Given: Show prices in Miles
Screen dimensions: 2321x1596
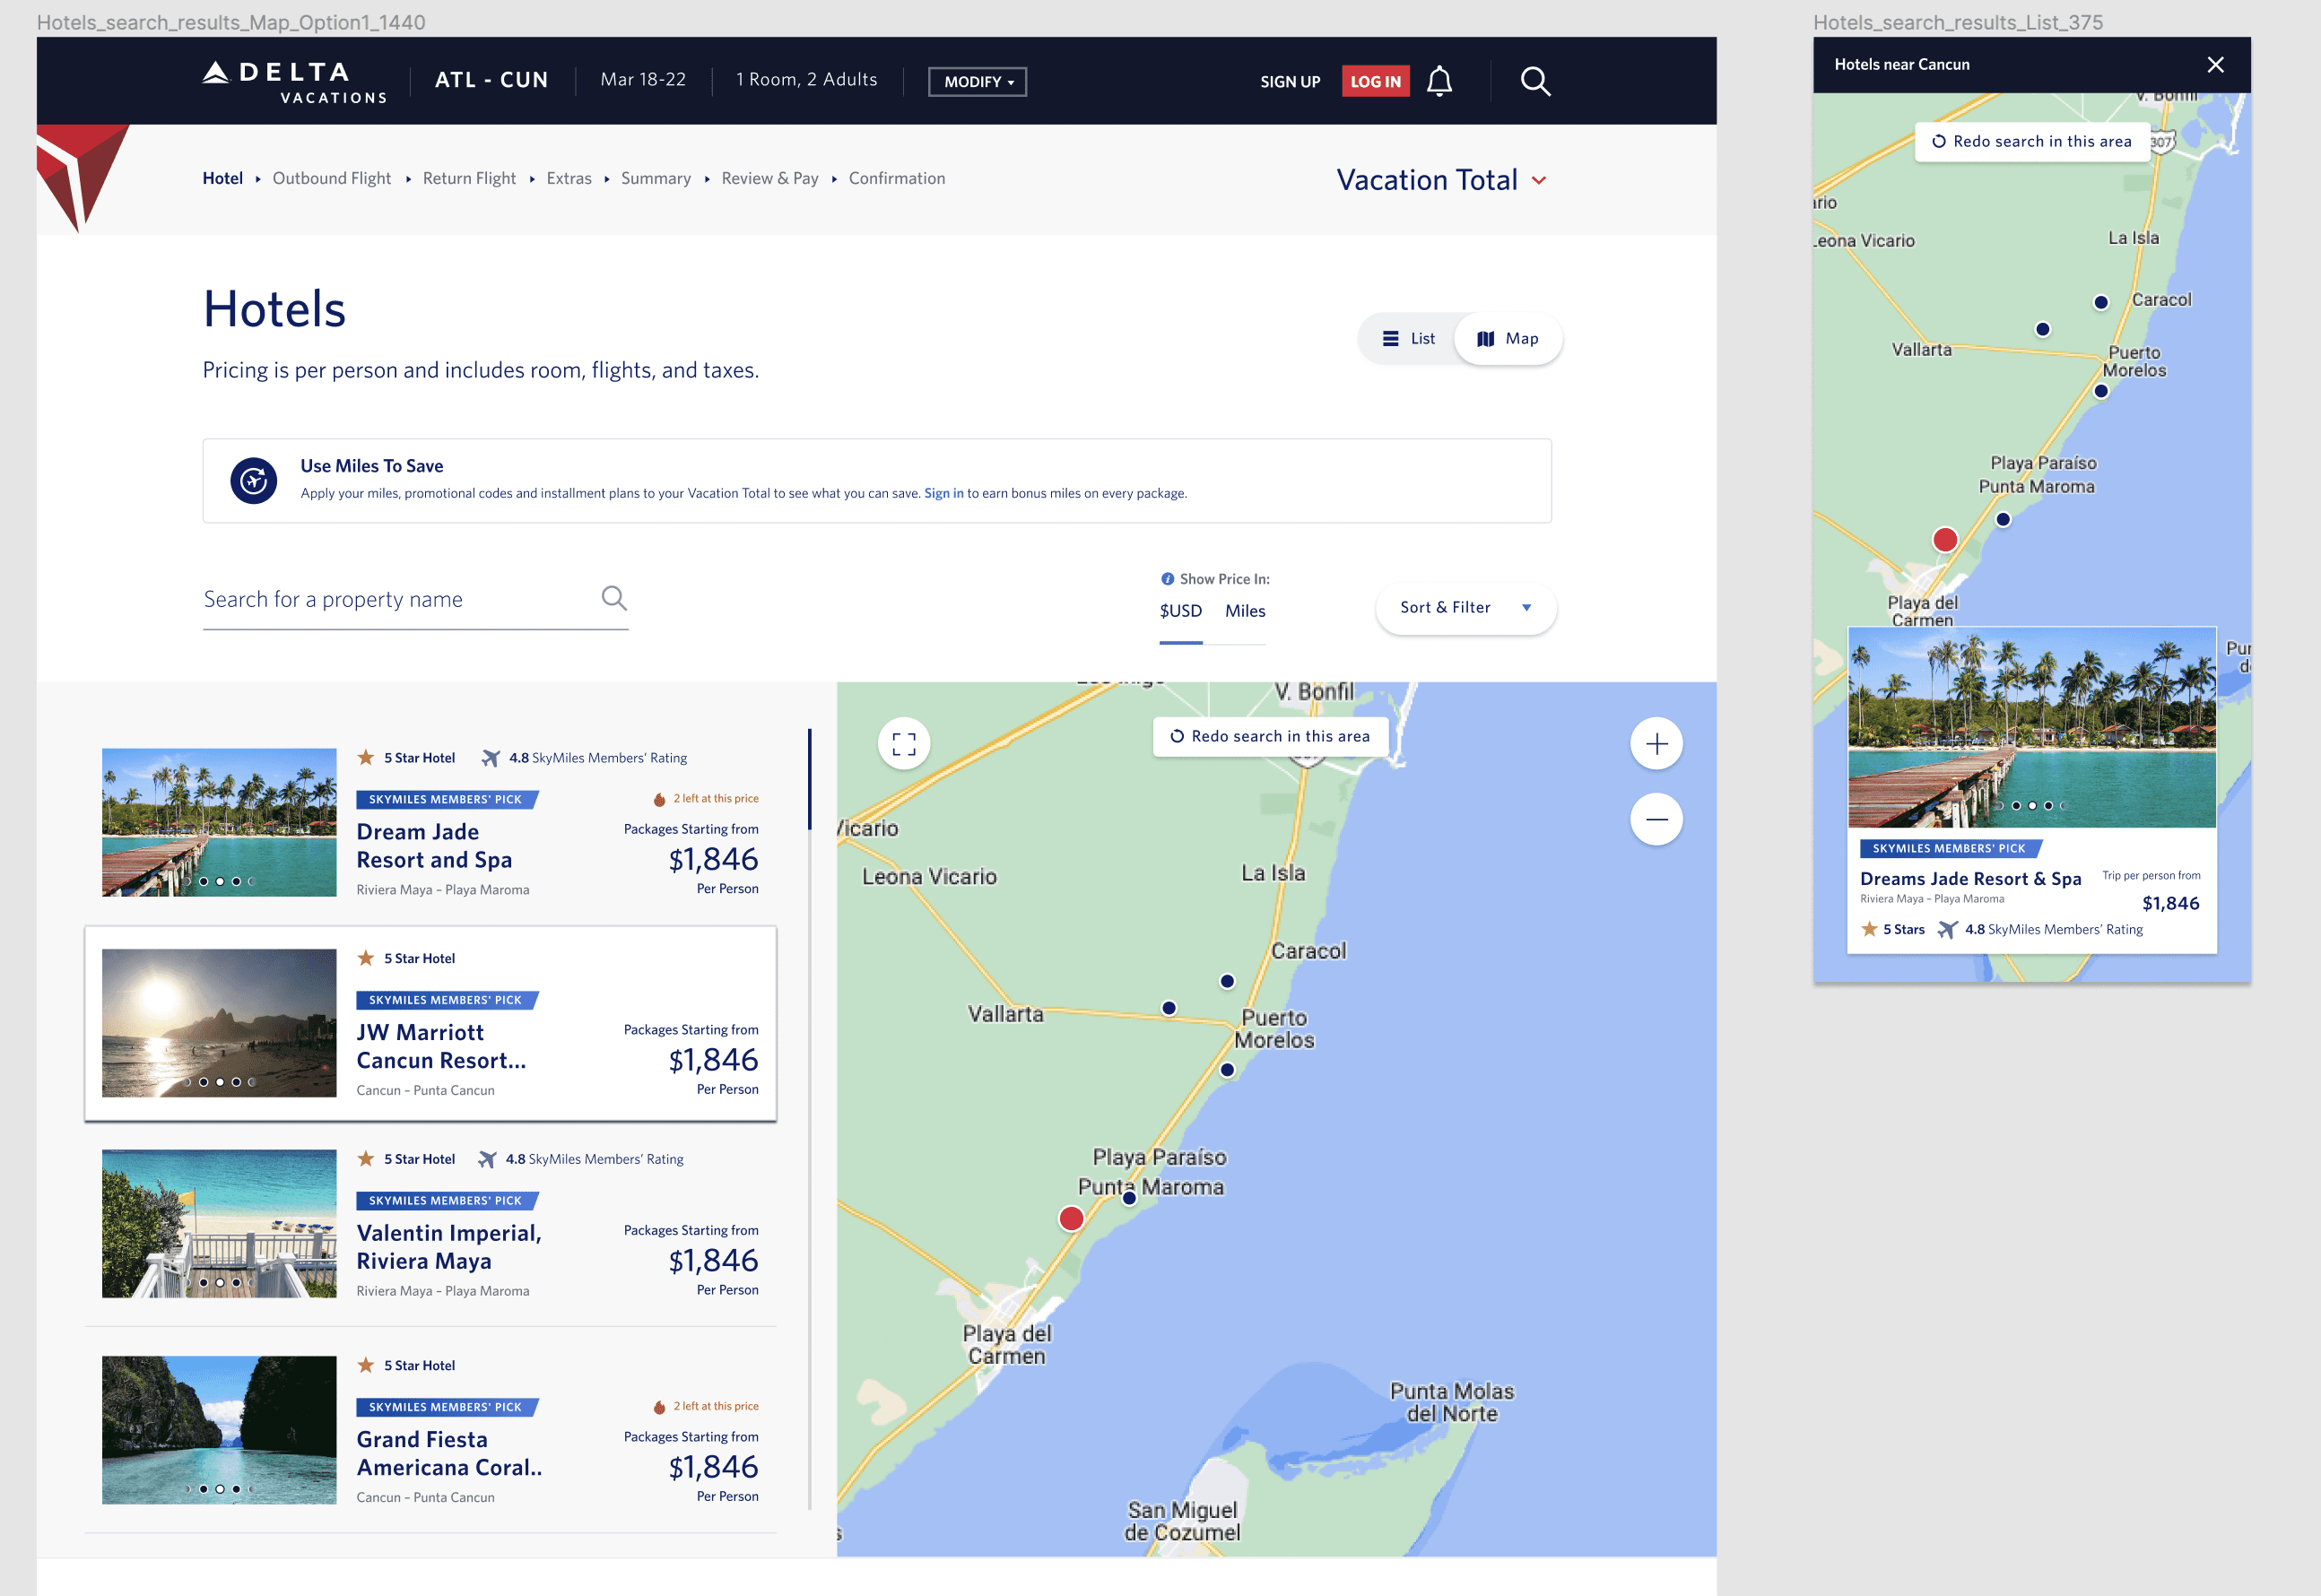Looking at the screenshot, I should tap(1245, 611).
